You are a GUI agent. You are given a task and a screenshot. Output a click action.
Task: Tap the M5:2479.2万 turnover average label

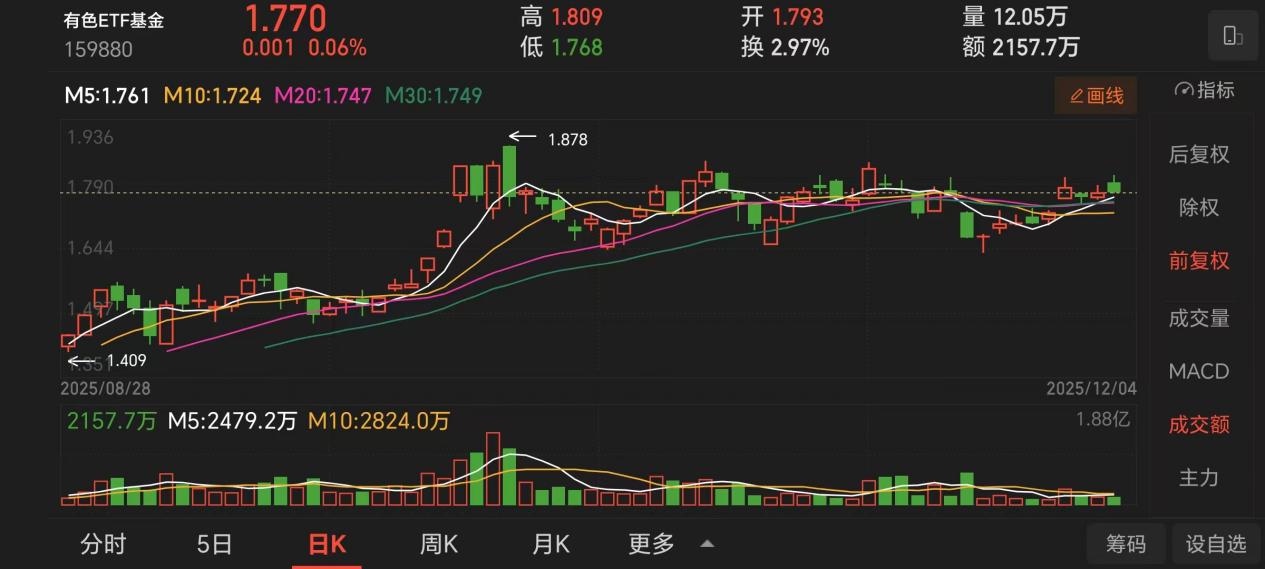[x=232, y=421]
